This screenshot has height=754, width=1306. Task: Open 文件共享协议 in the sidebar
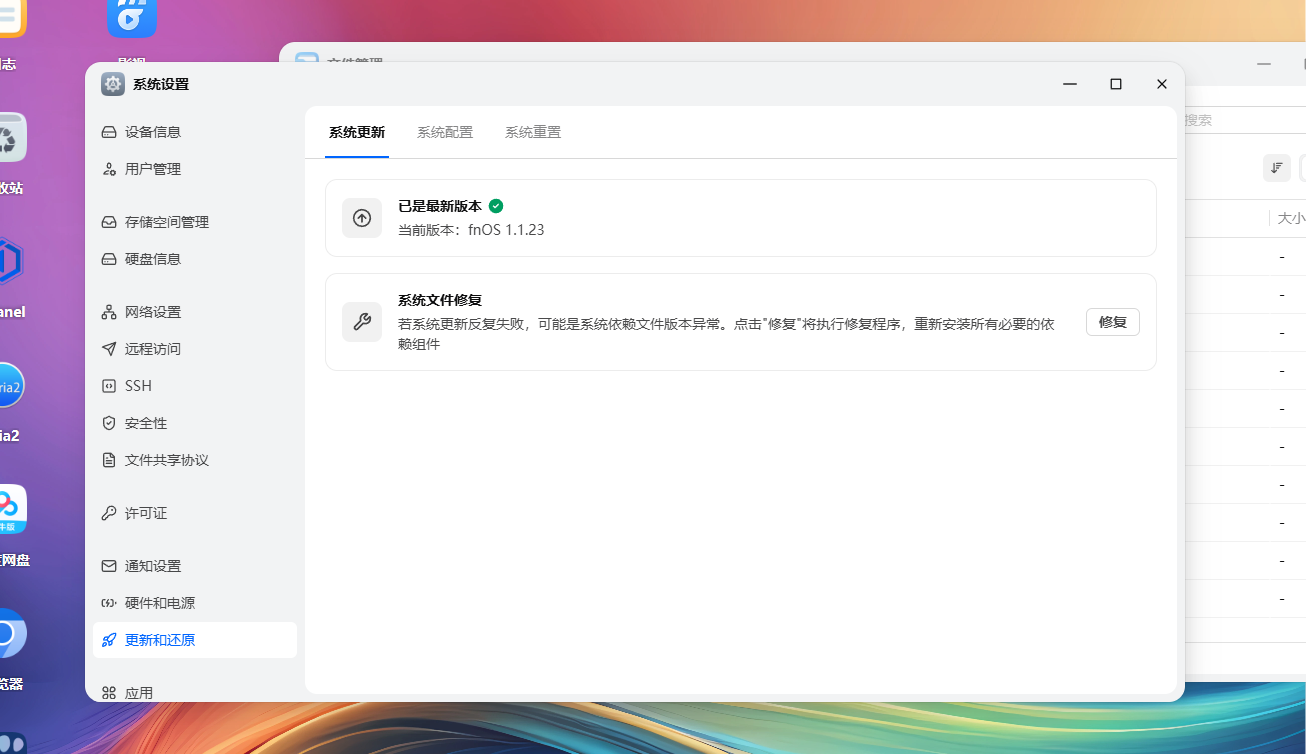[195, 460]
